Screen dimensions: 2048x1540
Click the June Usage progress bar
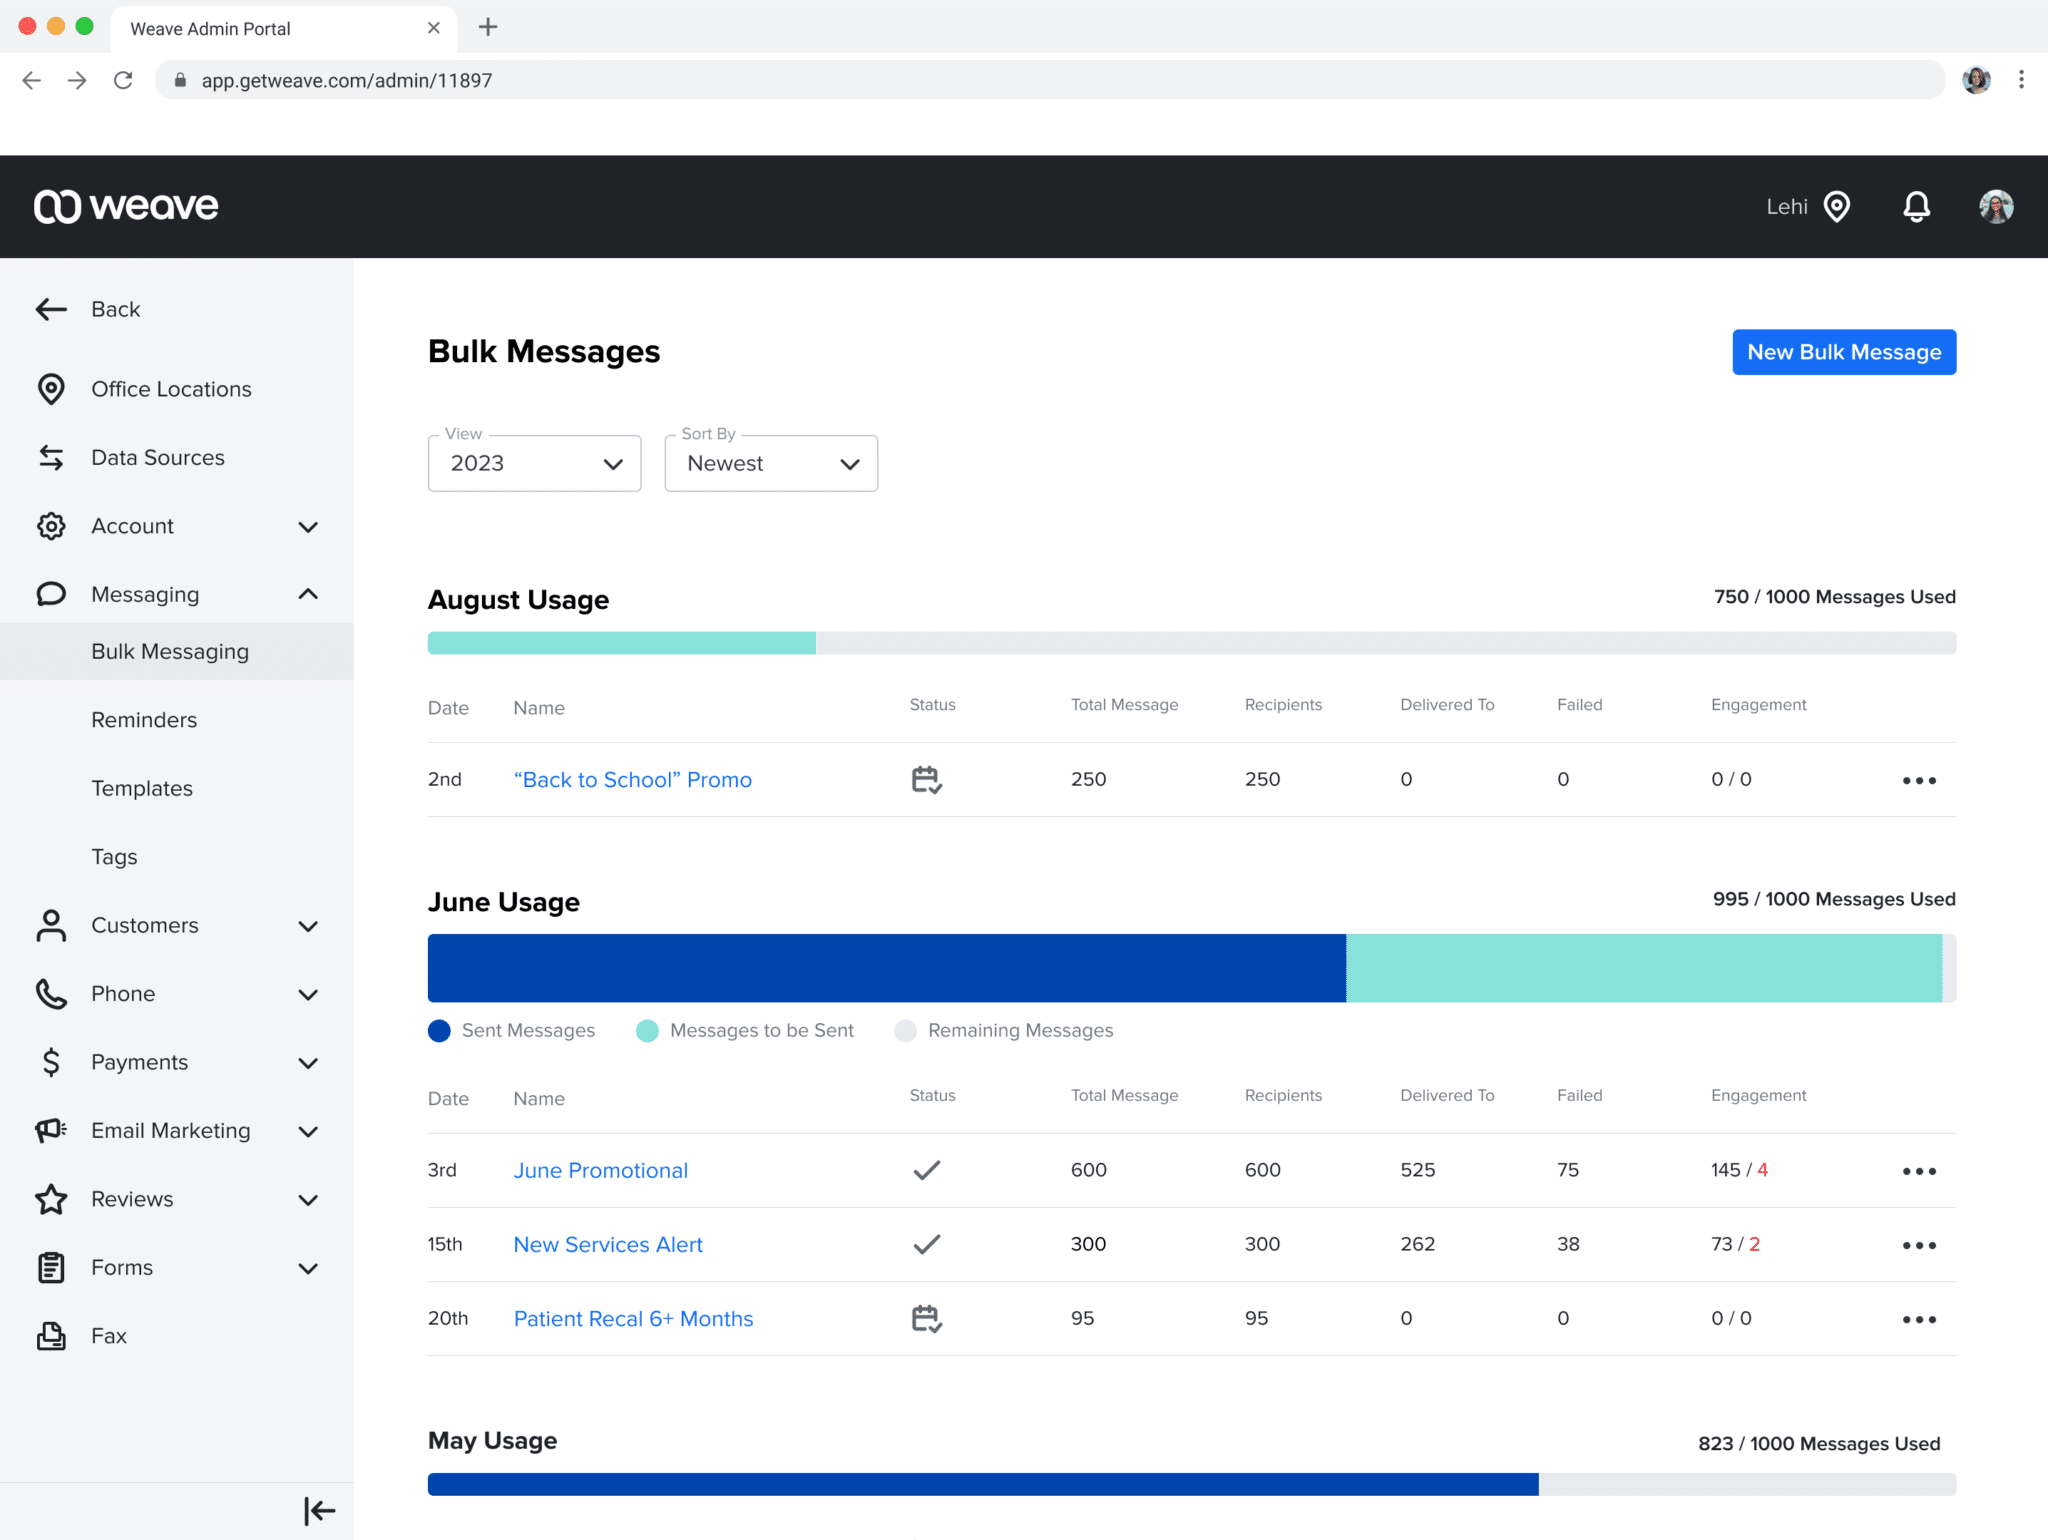click(x=1190, y=968)
